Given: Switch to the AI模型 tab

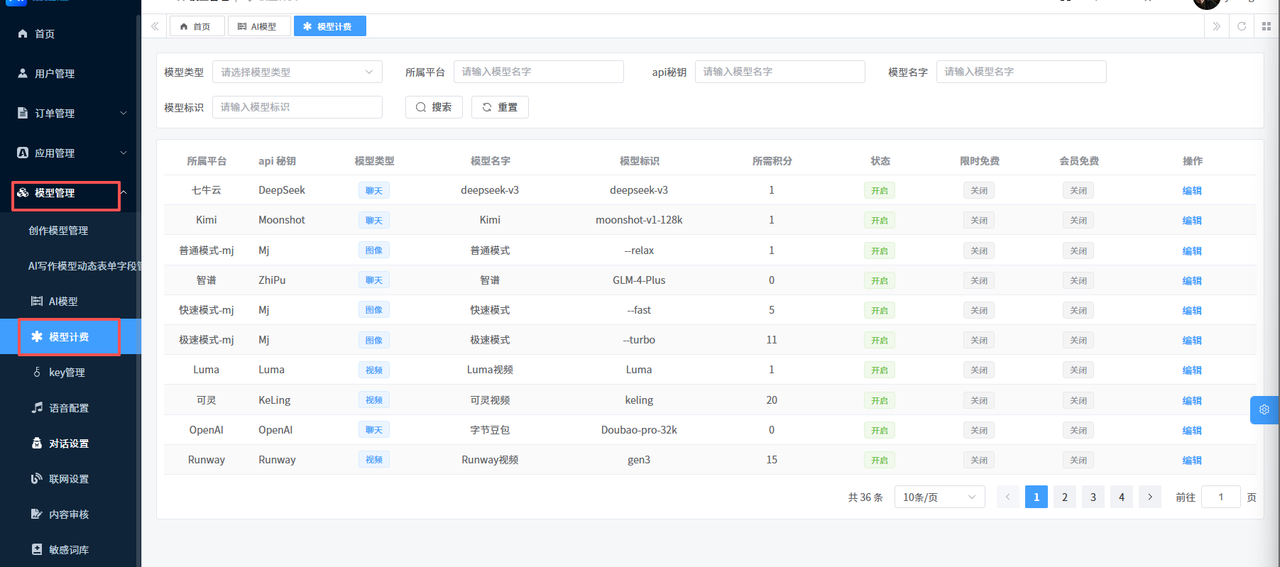Looking at the screenshot, I should tap(258, 26).
